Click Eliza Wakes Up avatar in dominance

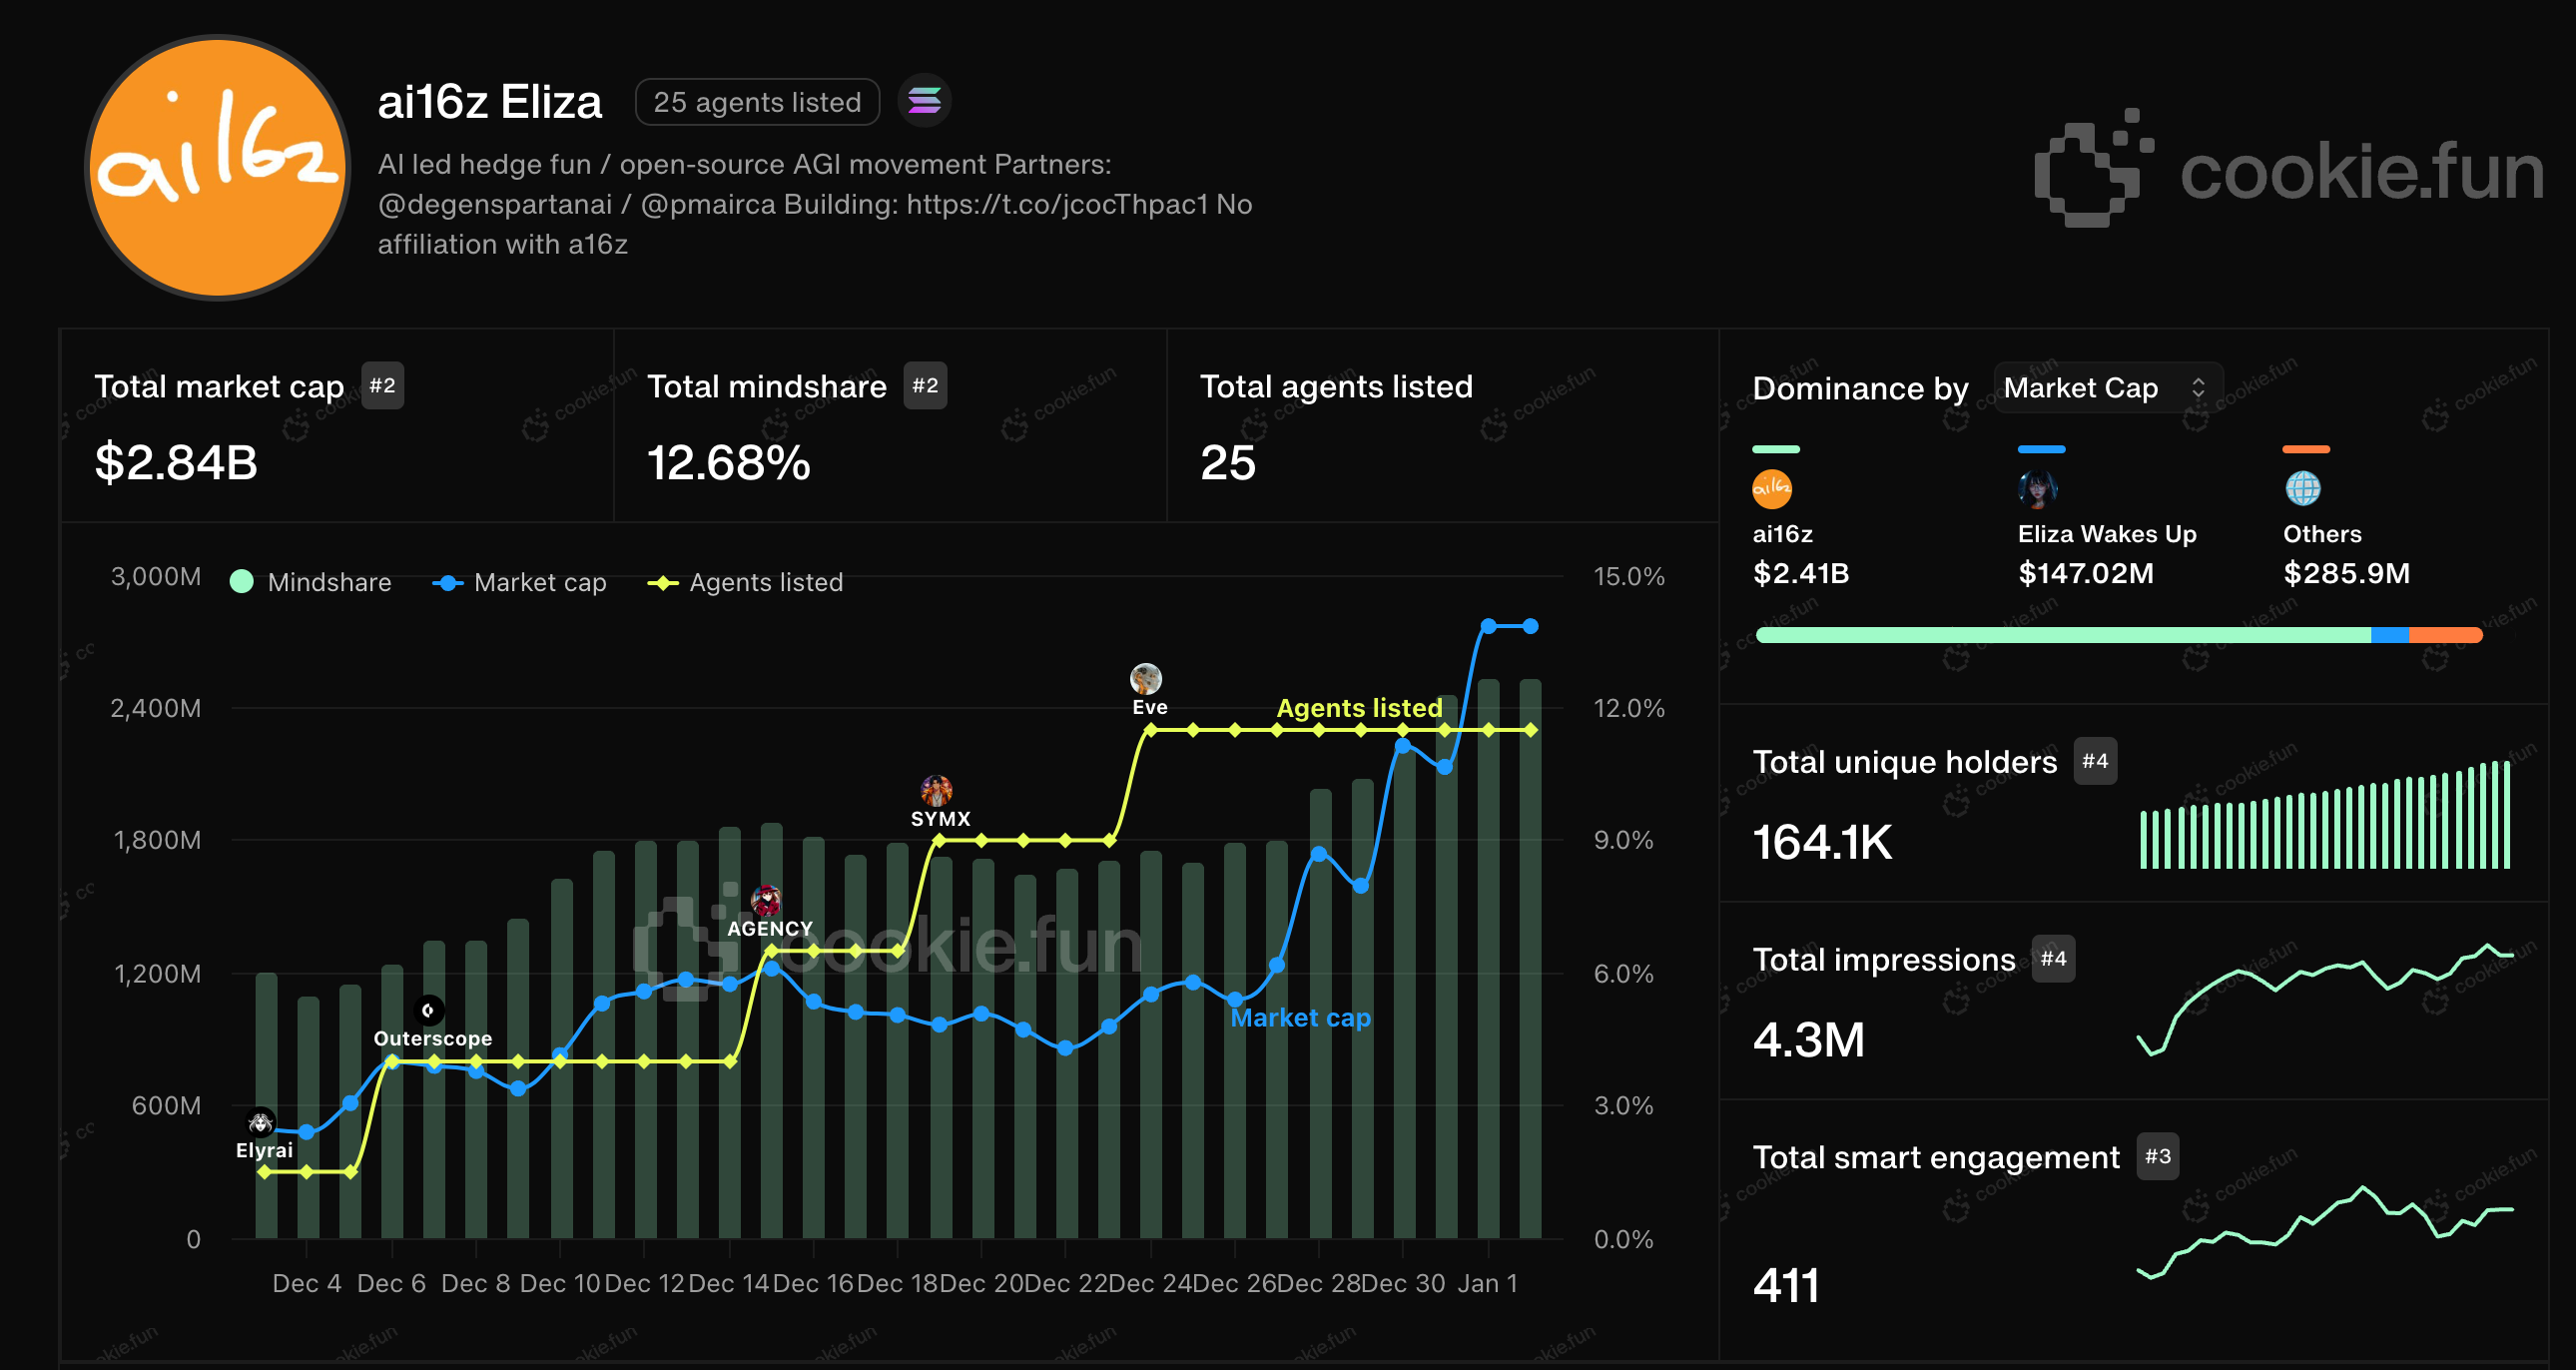[x=2037, y=489]
